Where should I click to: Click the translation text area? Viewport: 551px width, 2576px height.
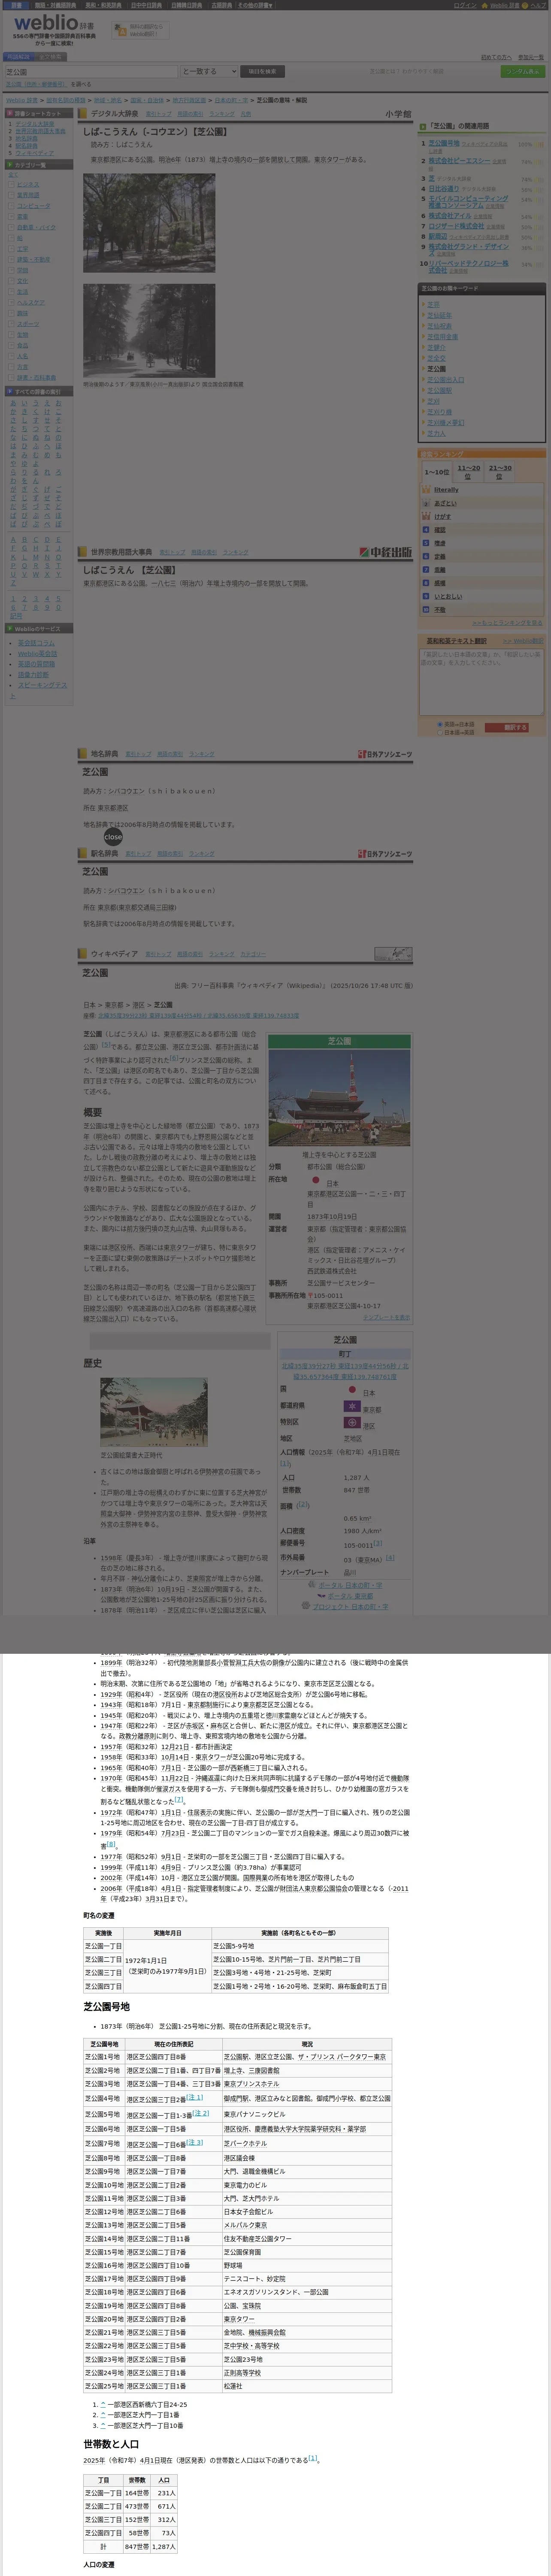481,682
